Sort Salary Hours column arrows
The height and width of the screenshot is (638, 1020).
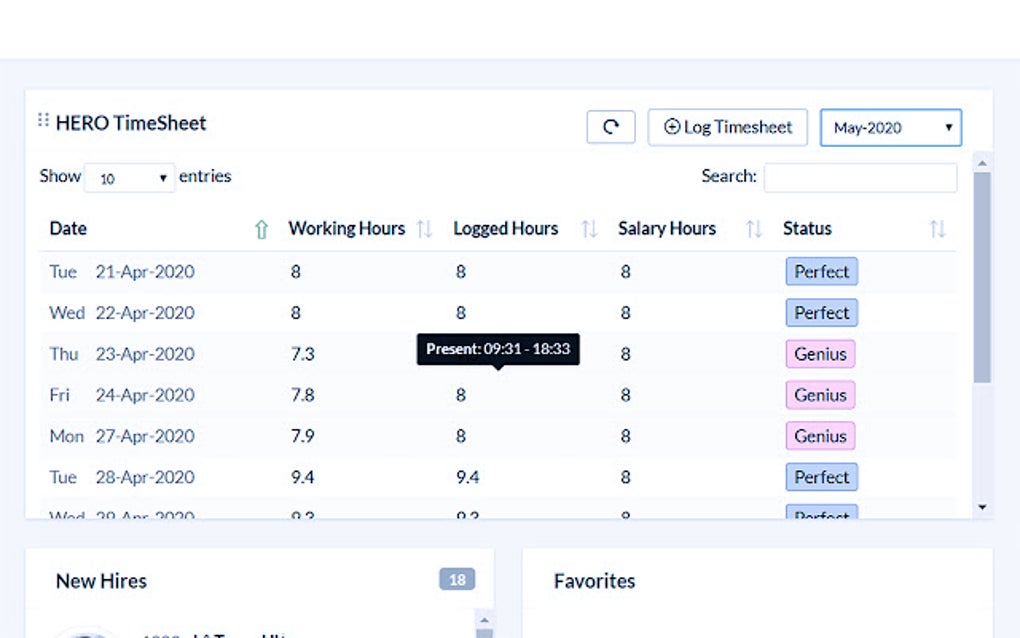[754, 229]
